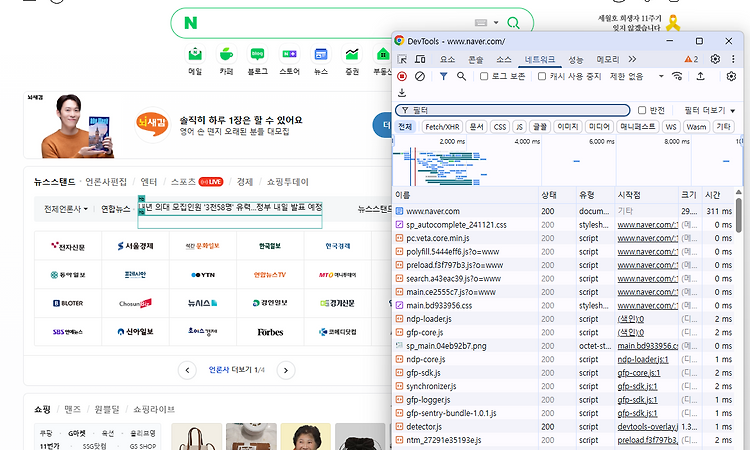Open the 전체언론사 dropdown
This screenshot has width=750, height=450.
(x=66, y=209)
